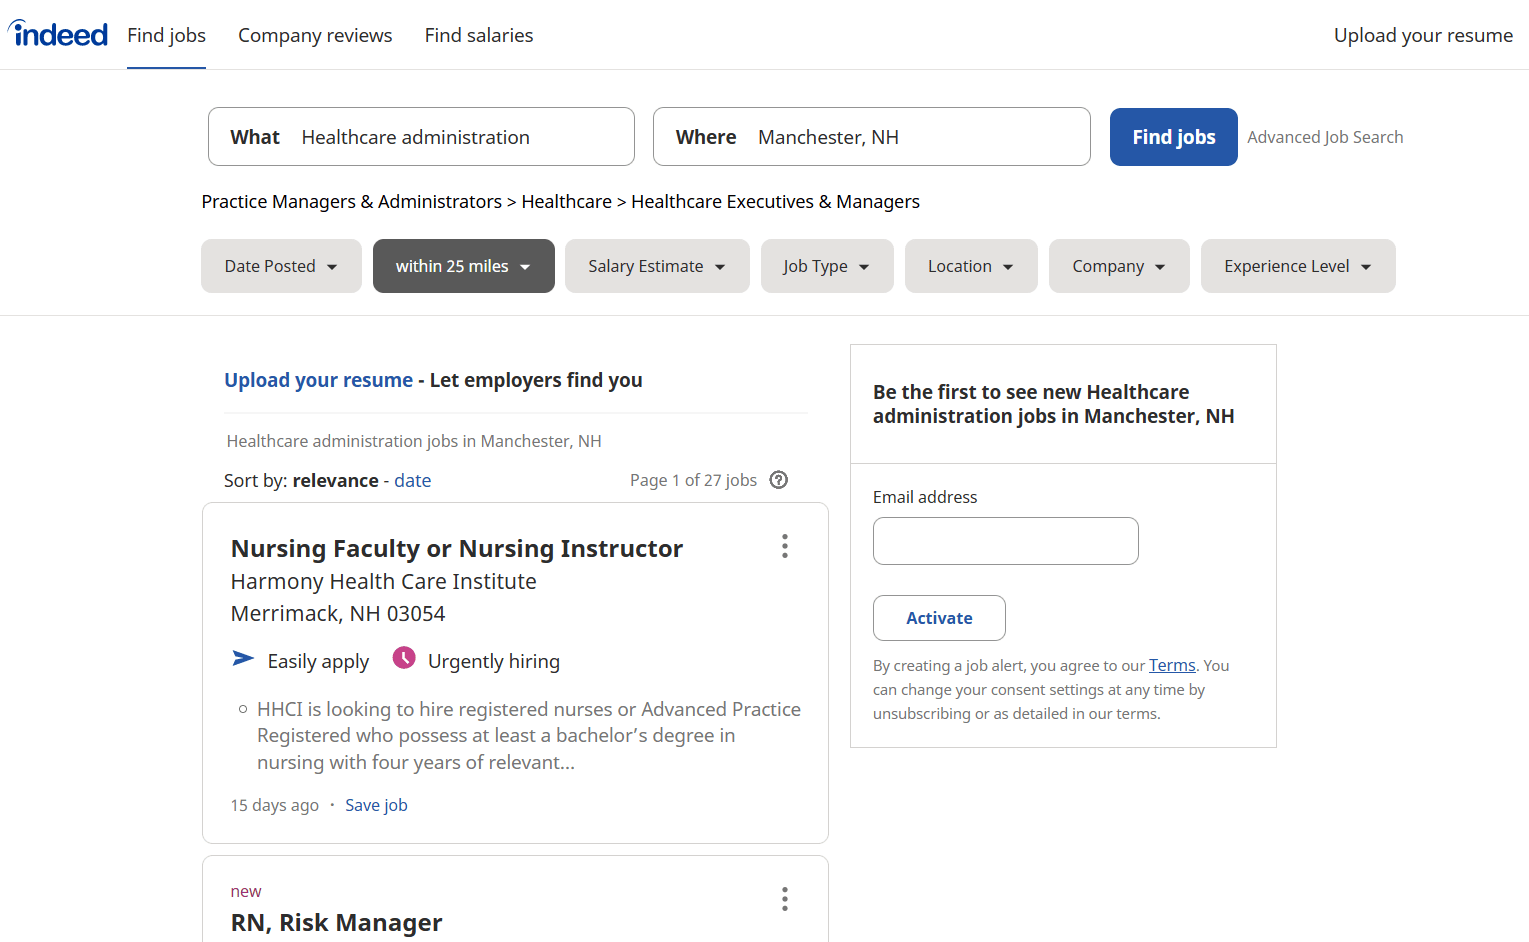Open the Salary Estimate filter
The height and width of the screenshot is (942, 1529).
656,266
